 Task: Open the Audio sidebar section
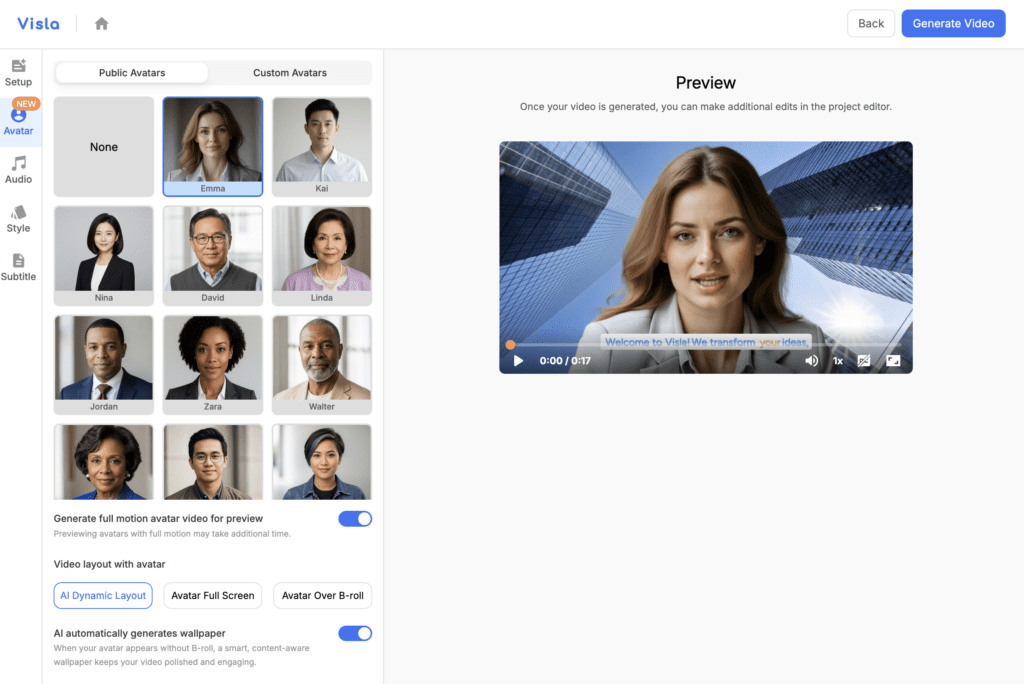18,170
